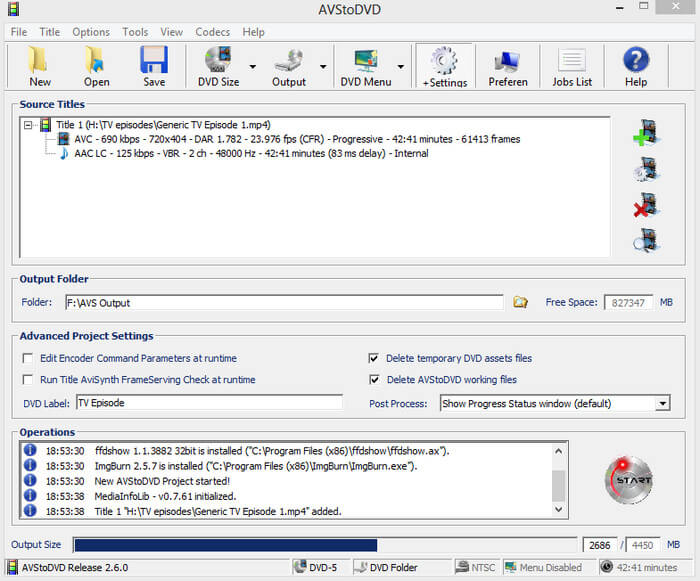Click the Output toolbar icon

click(x=289, y=66)
